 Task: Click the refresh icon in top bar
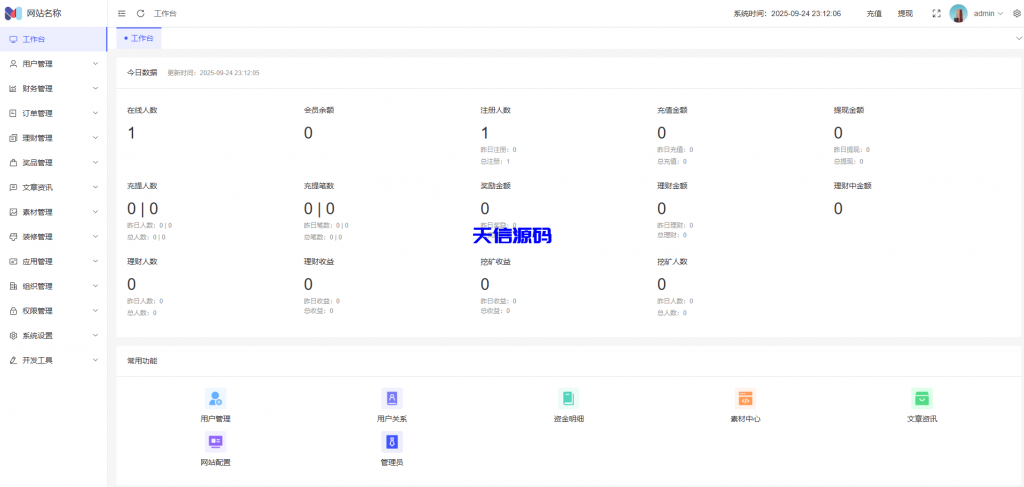tap(140, 14)
